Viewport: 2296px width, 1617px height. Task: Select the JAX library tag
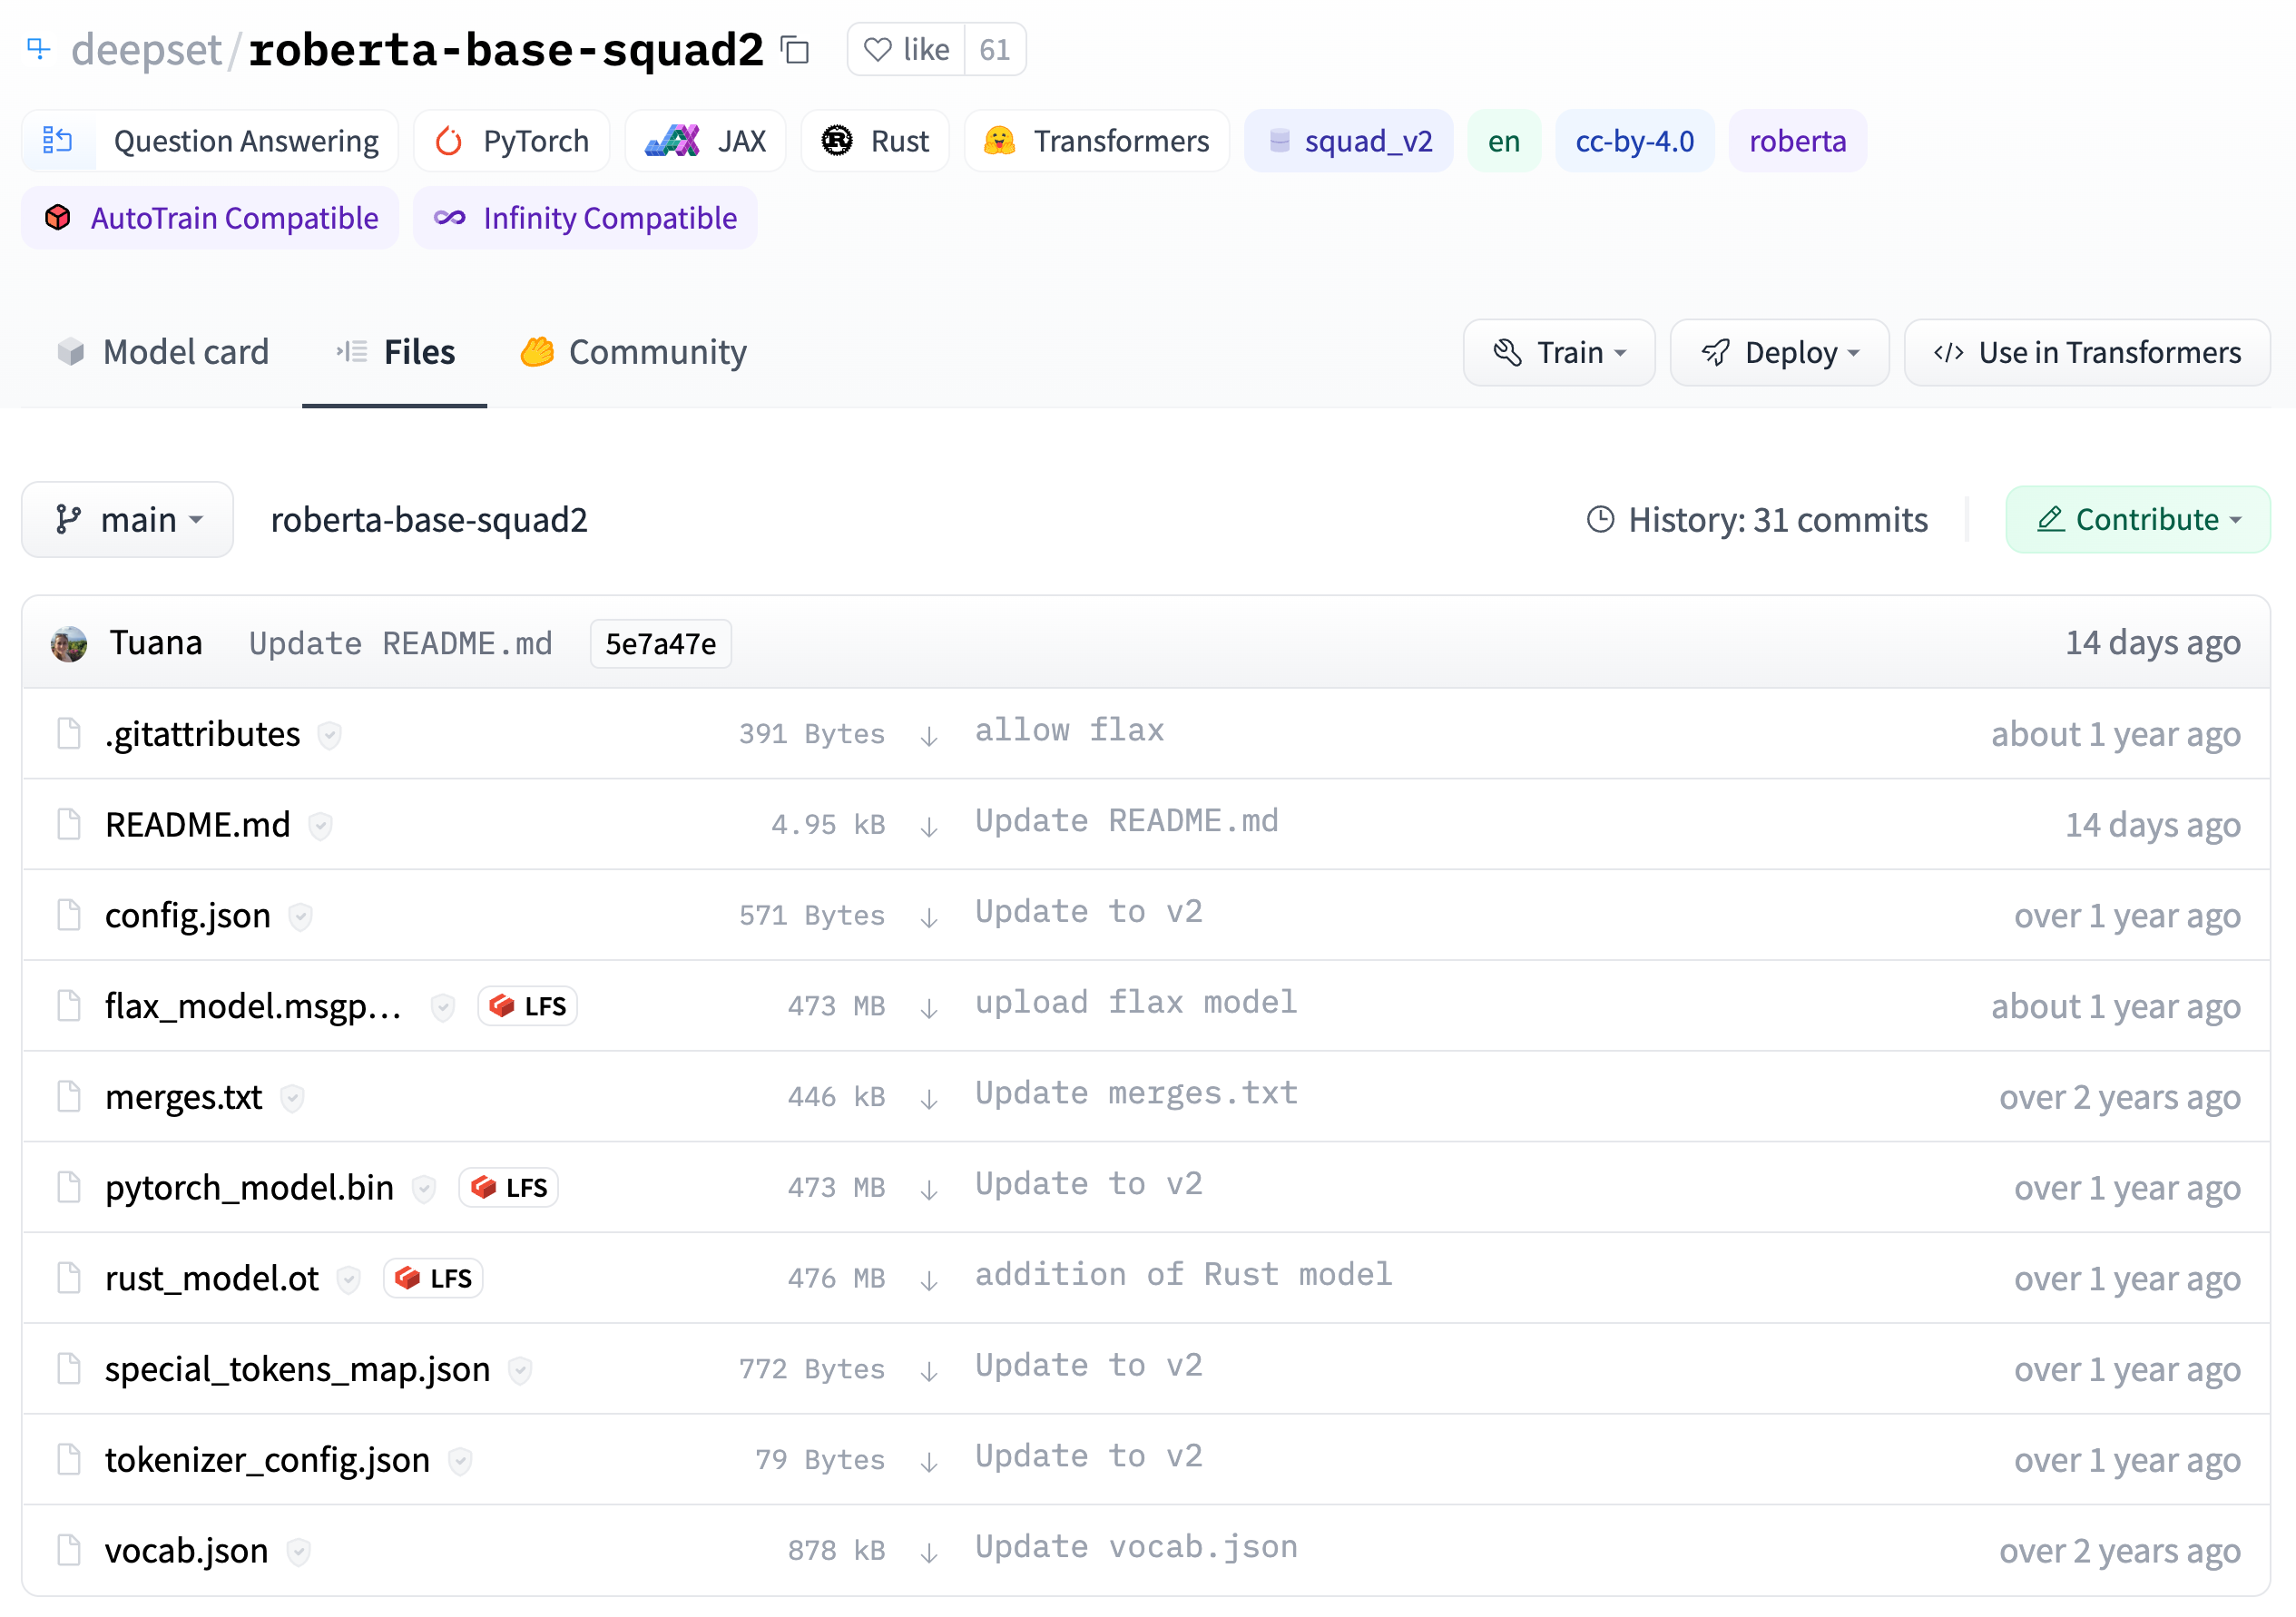[705, 141]
